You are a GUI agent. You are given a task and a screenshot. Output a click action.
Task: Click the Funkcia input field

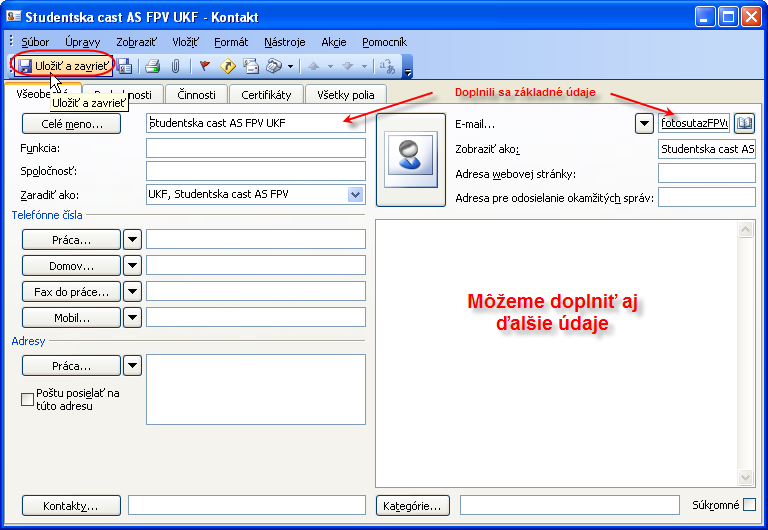pyautogui.click(x=255, y=148)
